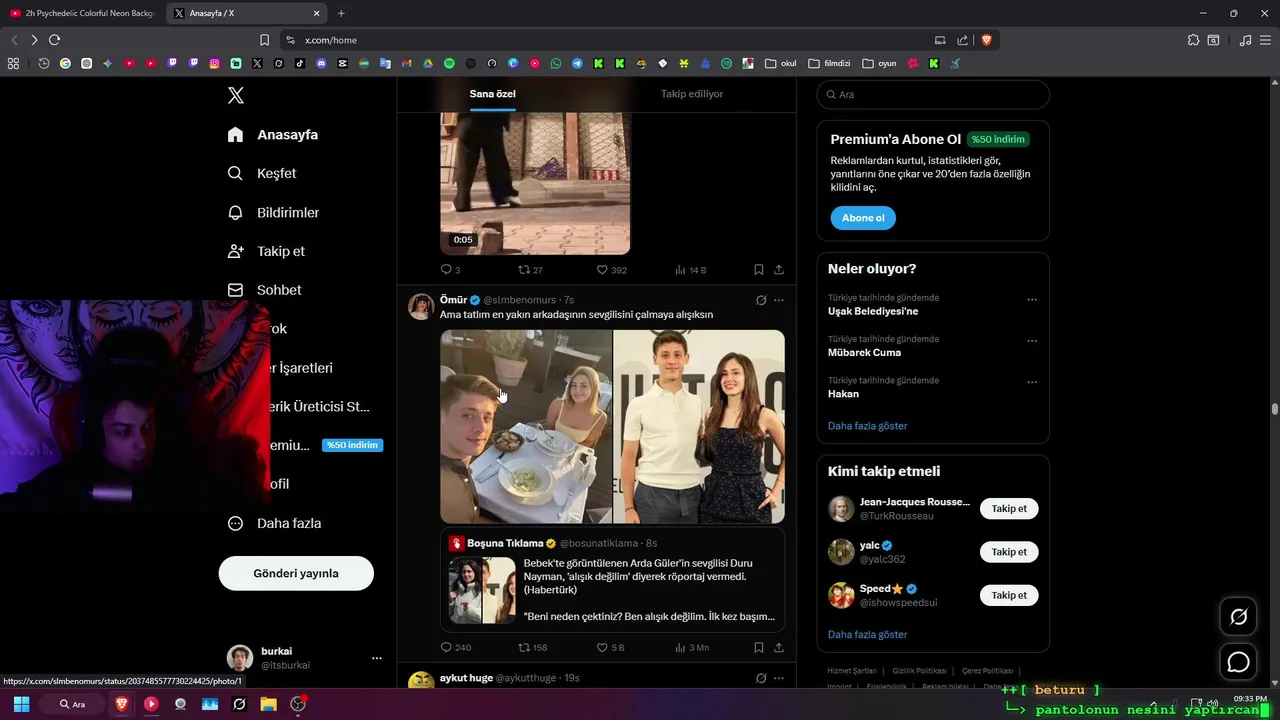Follow Jean-Jacques Rousseau with Takip et
This screenshot has width=1280, height=720.
coord(1009,509)
